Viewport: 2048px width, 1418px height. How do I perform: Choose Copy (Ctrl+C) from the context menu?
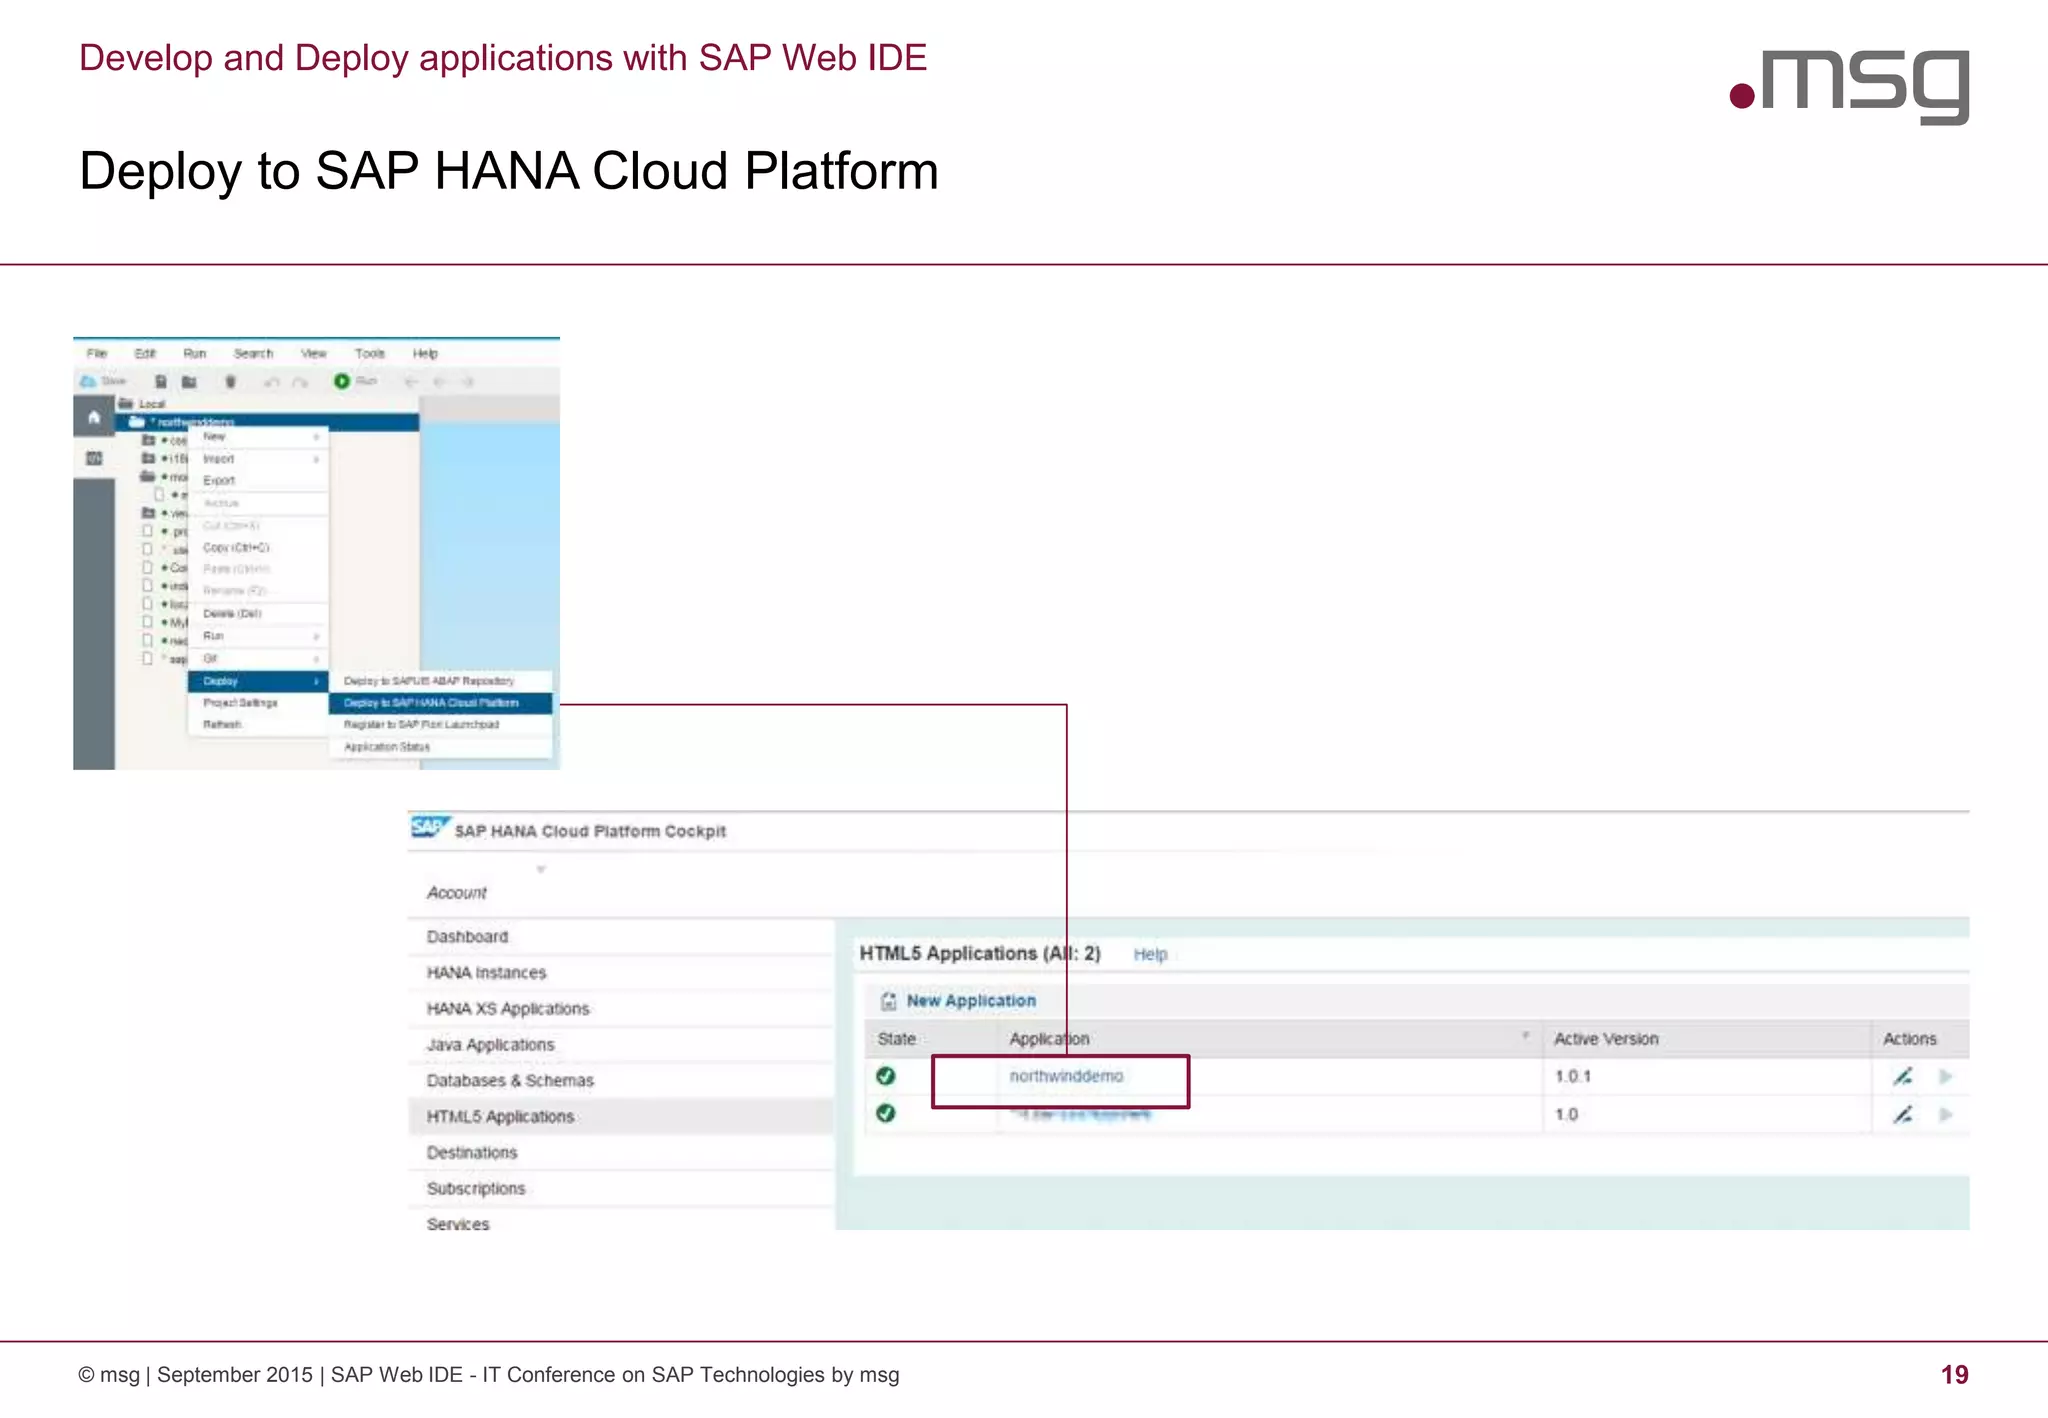(259, 548)
